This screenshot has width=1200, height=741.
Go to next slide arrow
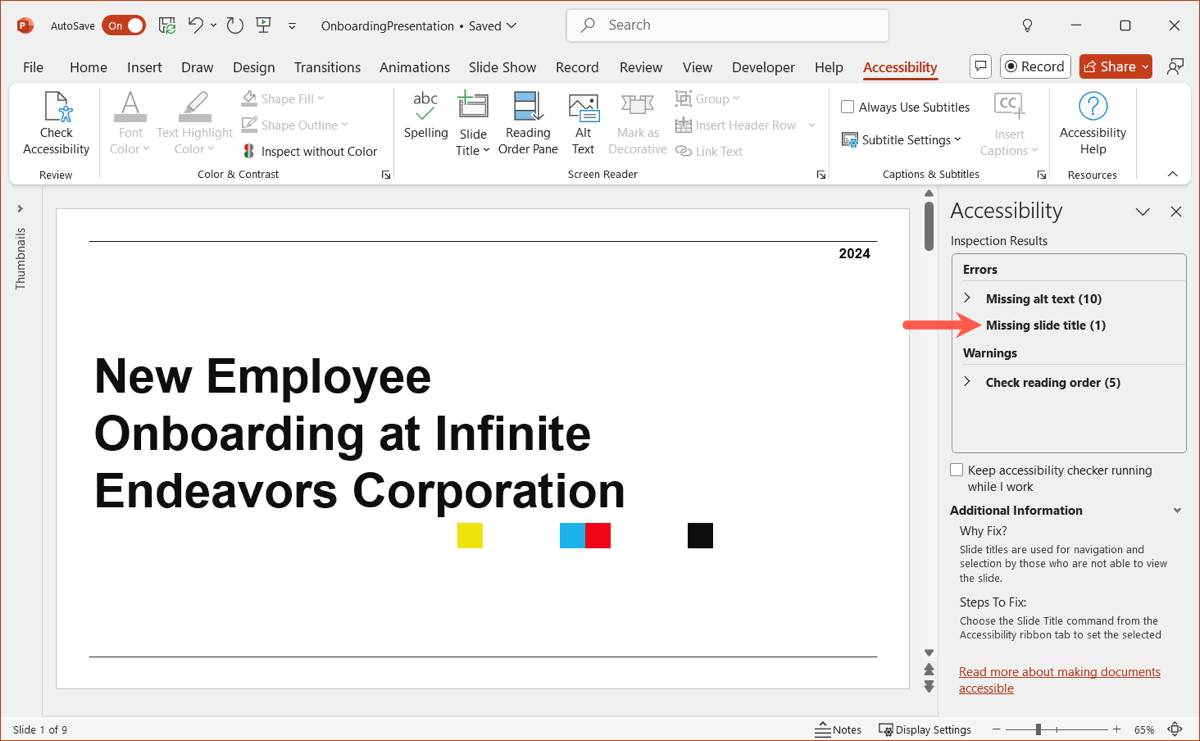[x=929, y=686]
